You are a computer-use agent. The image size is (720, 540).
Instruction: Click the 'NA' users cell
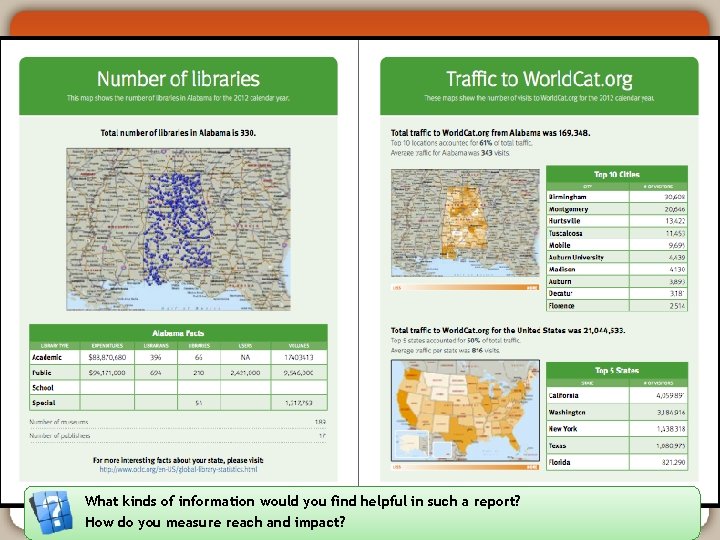pos(245,357)
